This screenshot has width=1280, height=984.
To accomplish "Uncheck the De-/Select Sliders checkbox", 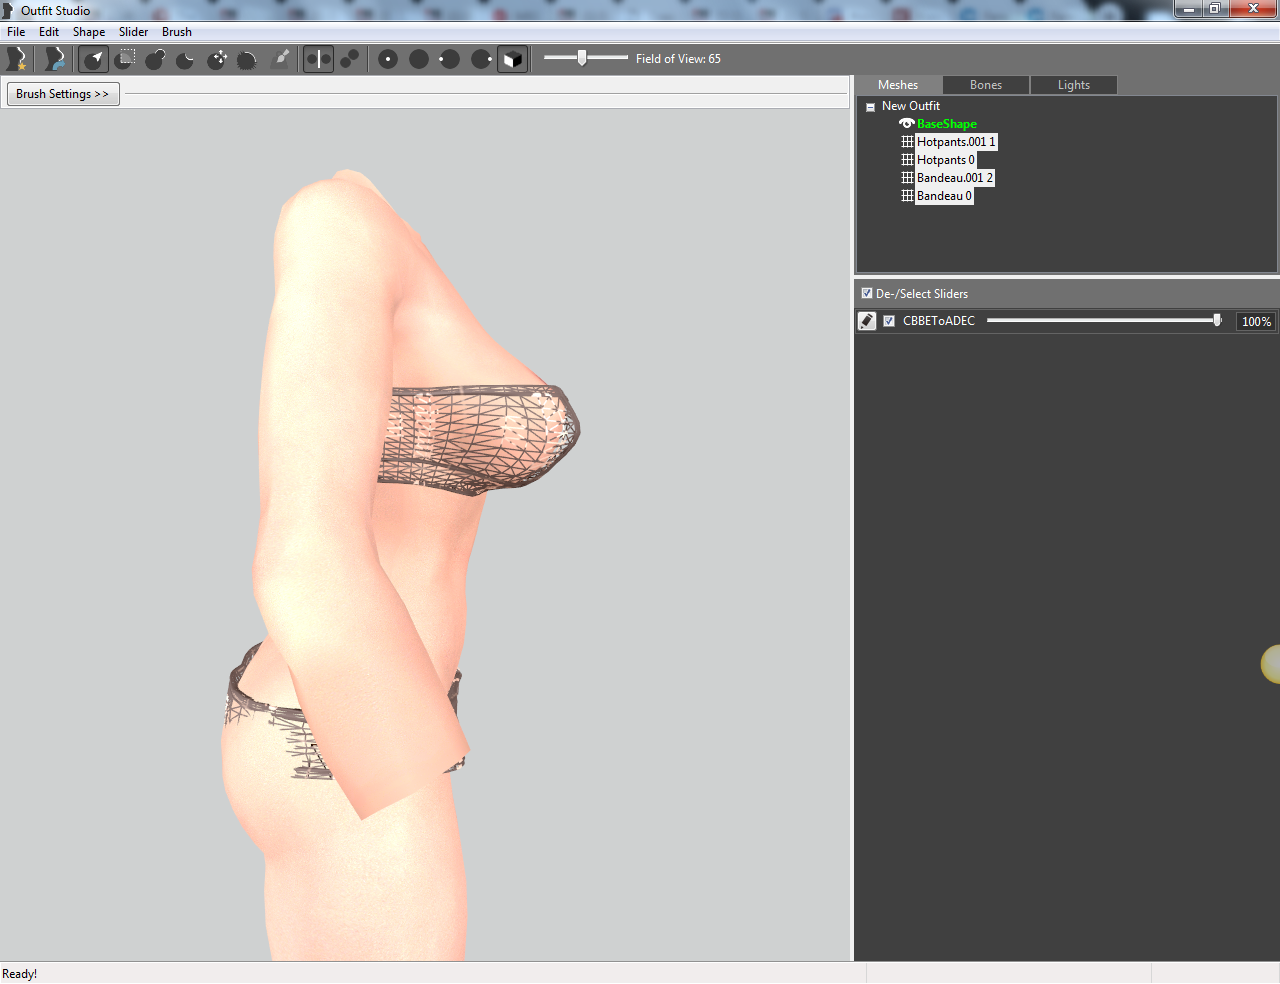I will [867, 293].
